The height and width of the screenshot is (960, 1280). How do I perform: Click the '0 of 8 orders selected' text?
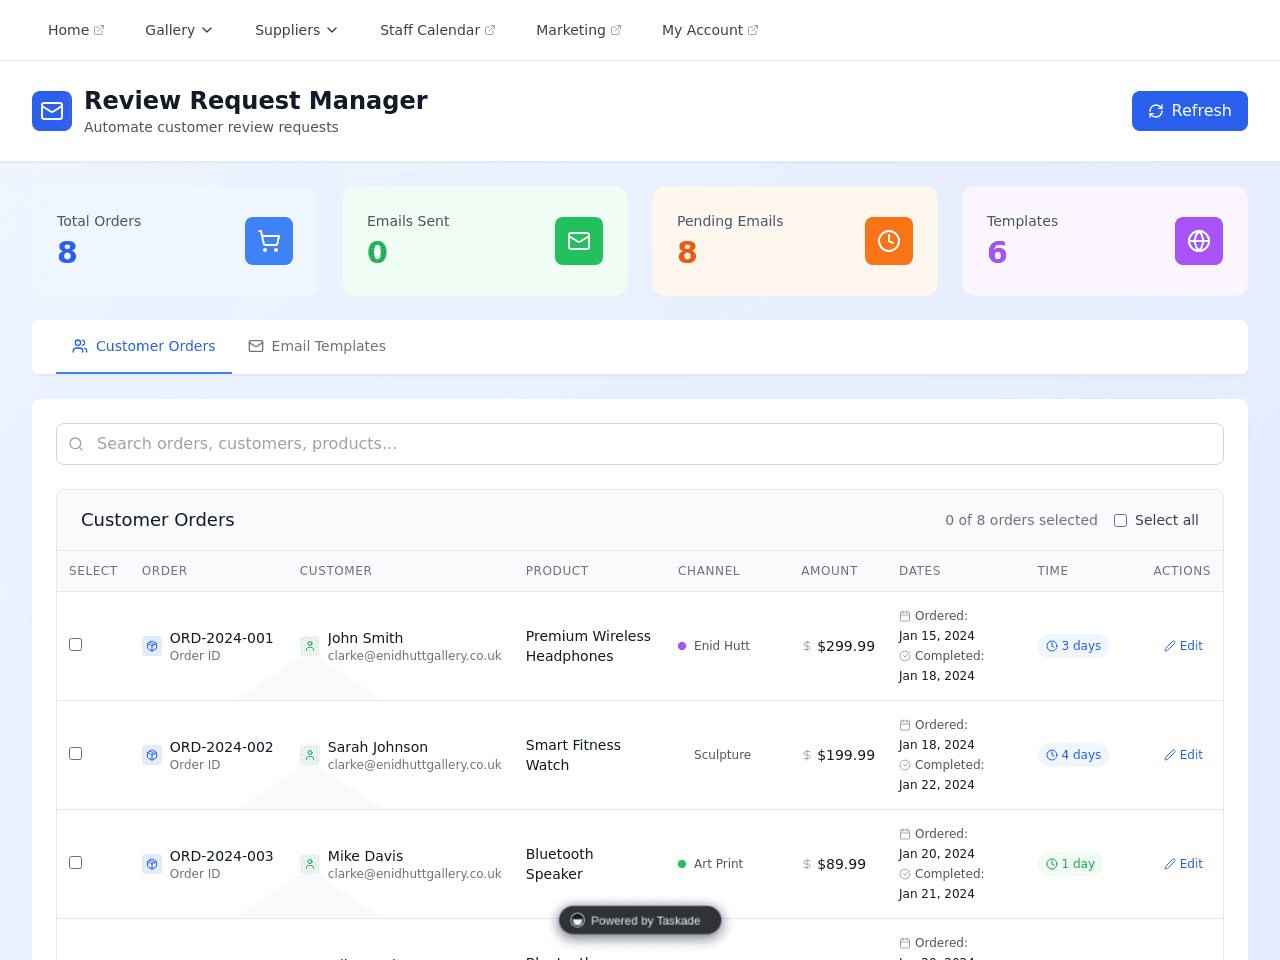(1021, 520)
